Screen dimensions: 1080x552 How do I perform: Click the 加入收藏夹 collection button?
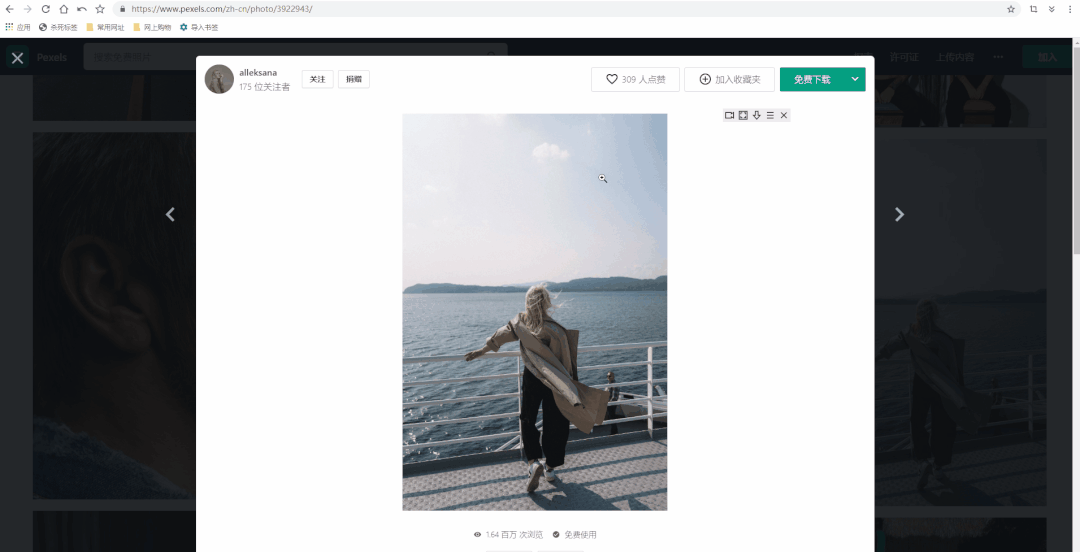729,79
